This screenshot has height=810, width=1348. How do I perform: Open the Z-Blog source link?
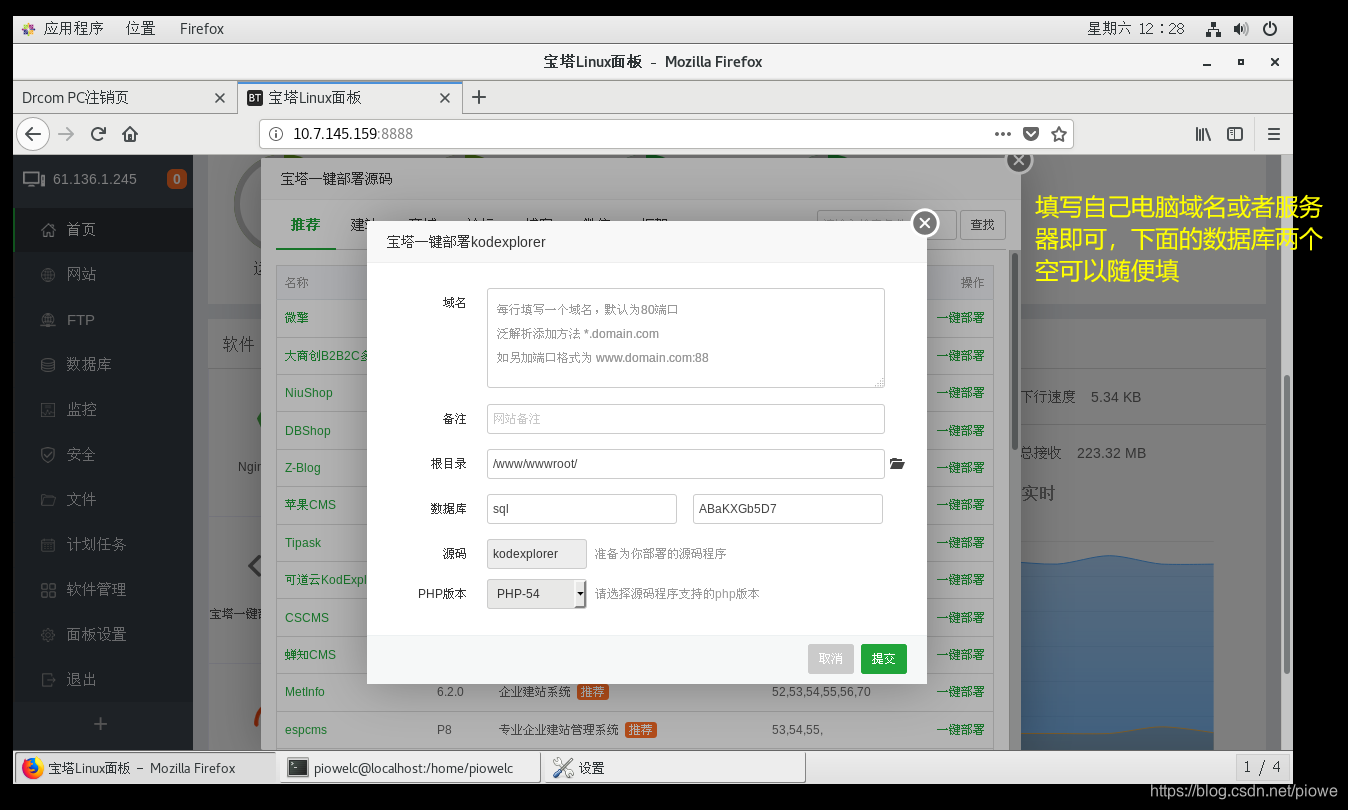303,468
